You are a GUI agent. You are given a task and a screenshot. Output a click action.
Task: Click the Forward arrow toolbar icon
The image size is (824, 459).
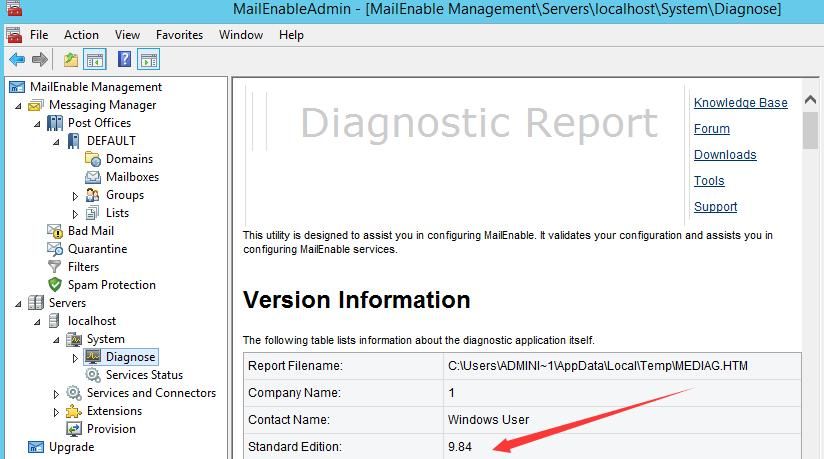point(40,59)
